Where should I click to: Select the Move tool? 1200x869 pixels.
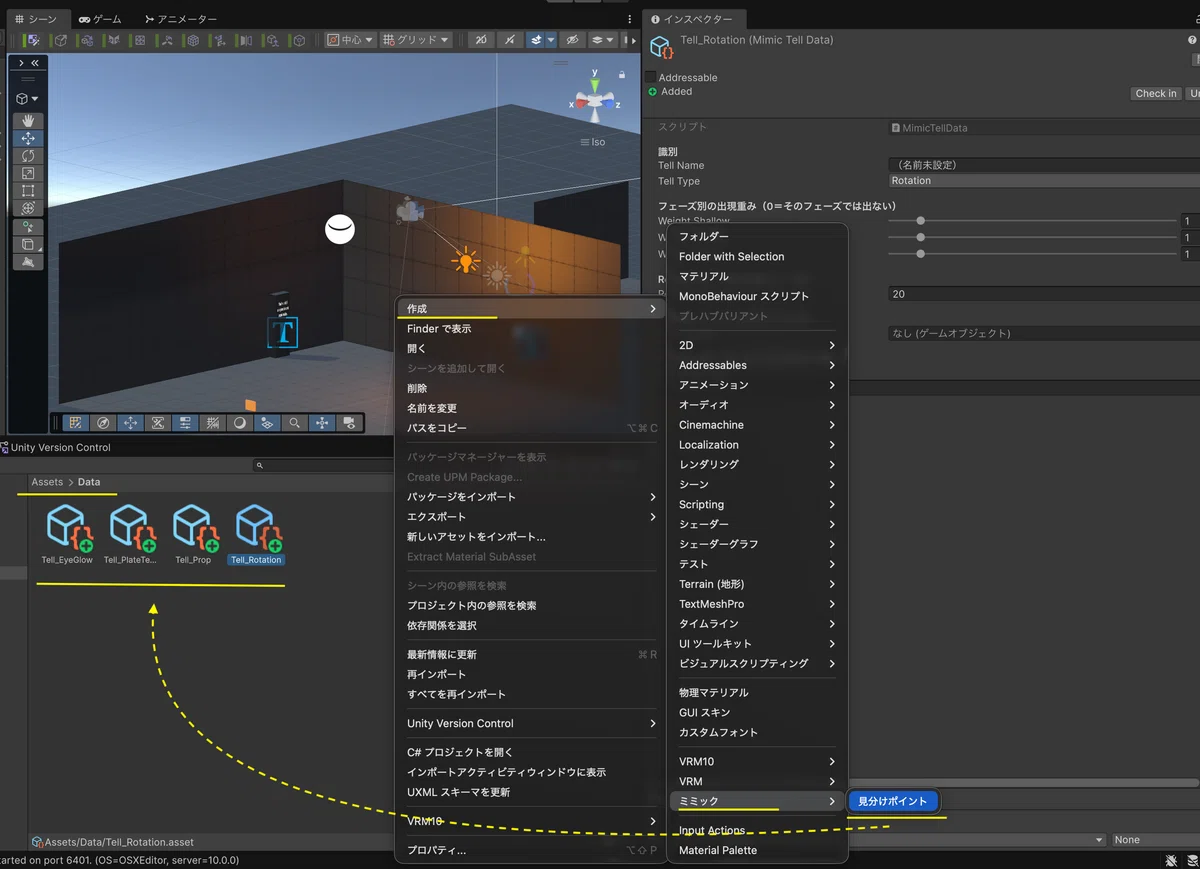click(x=28, y=138)
